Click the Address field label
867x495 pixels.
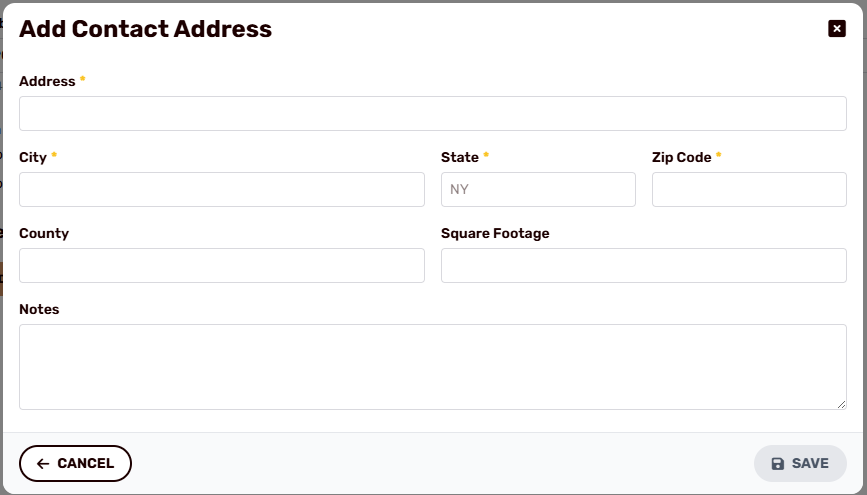[x=47, y=81]
